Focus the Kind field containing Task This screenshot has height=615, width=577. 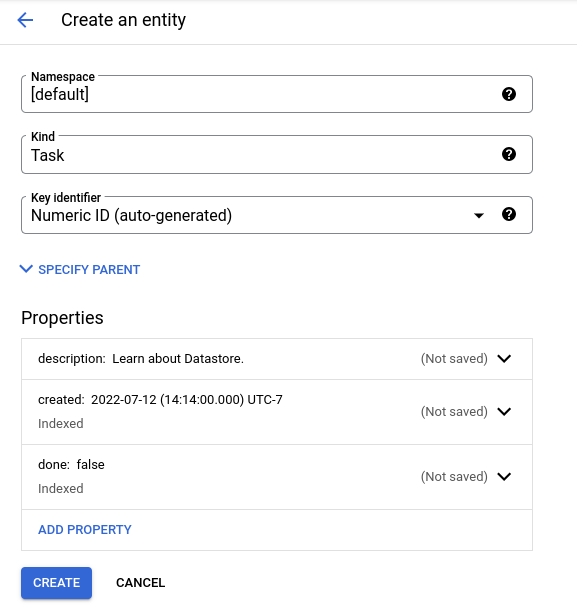click(x=277, y=155)
